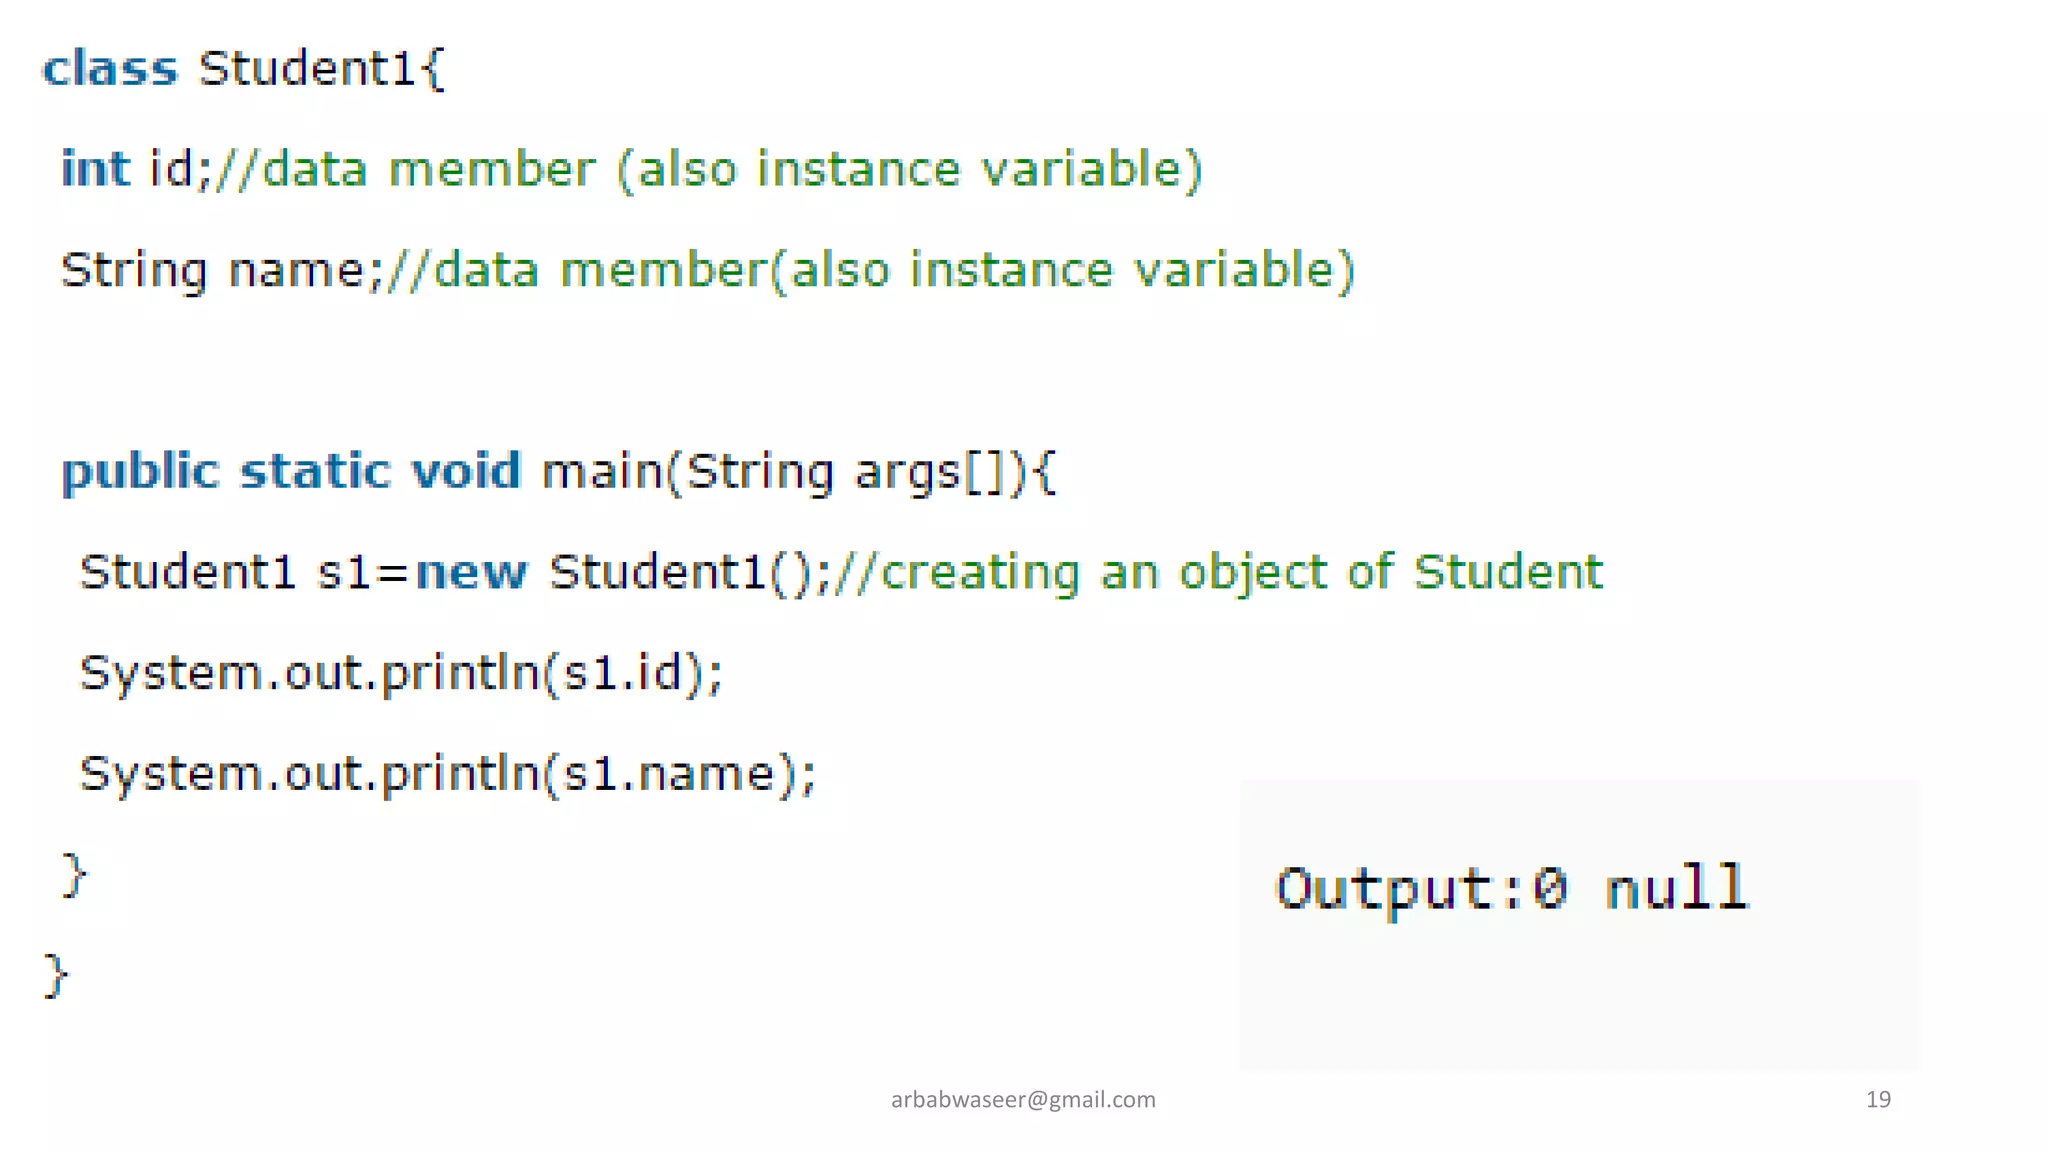Click the 'new' keyword in the object creation line
2048x1152 pixels.
(471, 573)
